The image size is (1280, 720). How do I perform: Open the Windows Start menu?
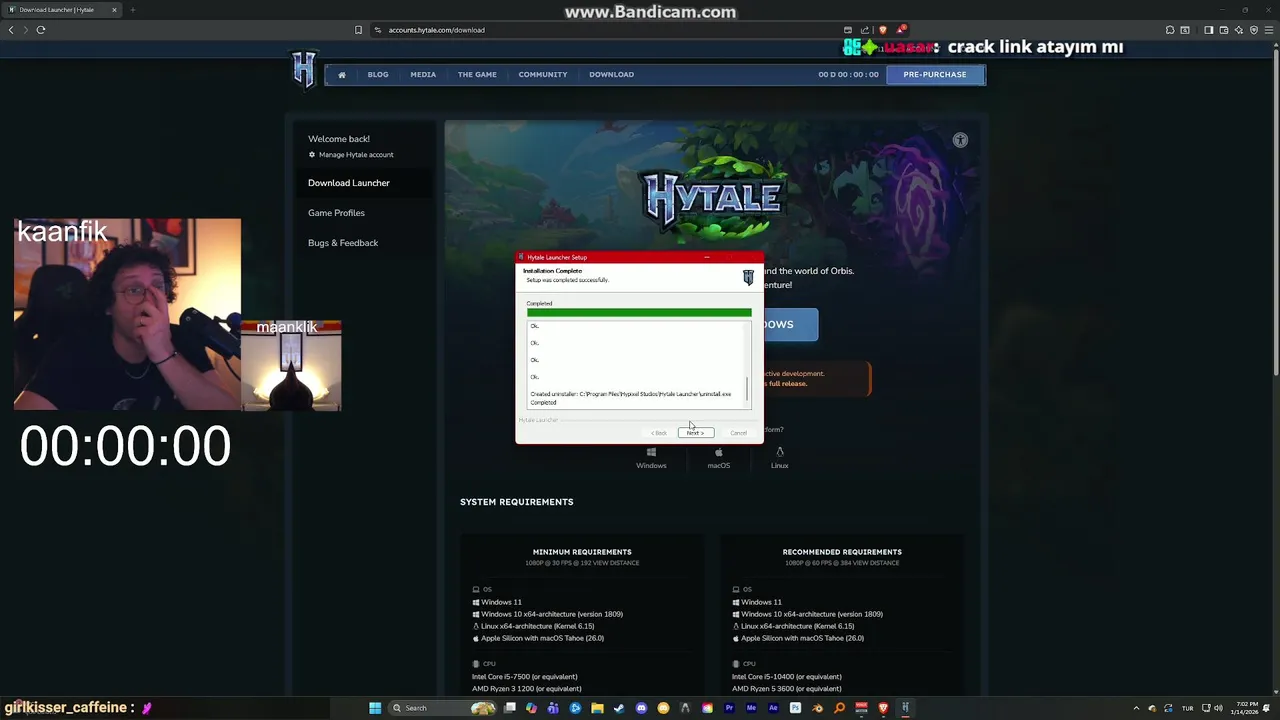coord(375,708)
